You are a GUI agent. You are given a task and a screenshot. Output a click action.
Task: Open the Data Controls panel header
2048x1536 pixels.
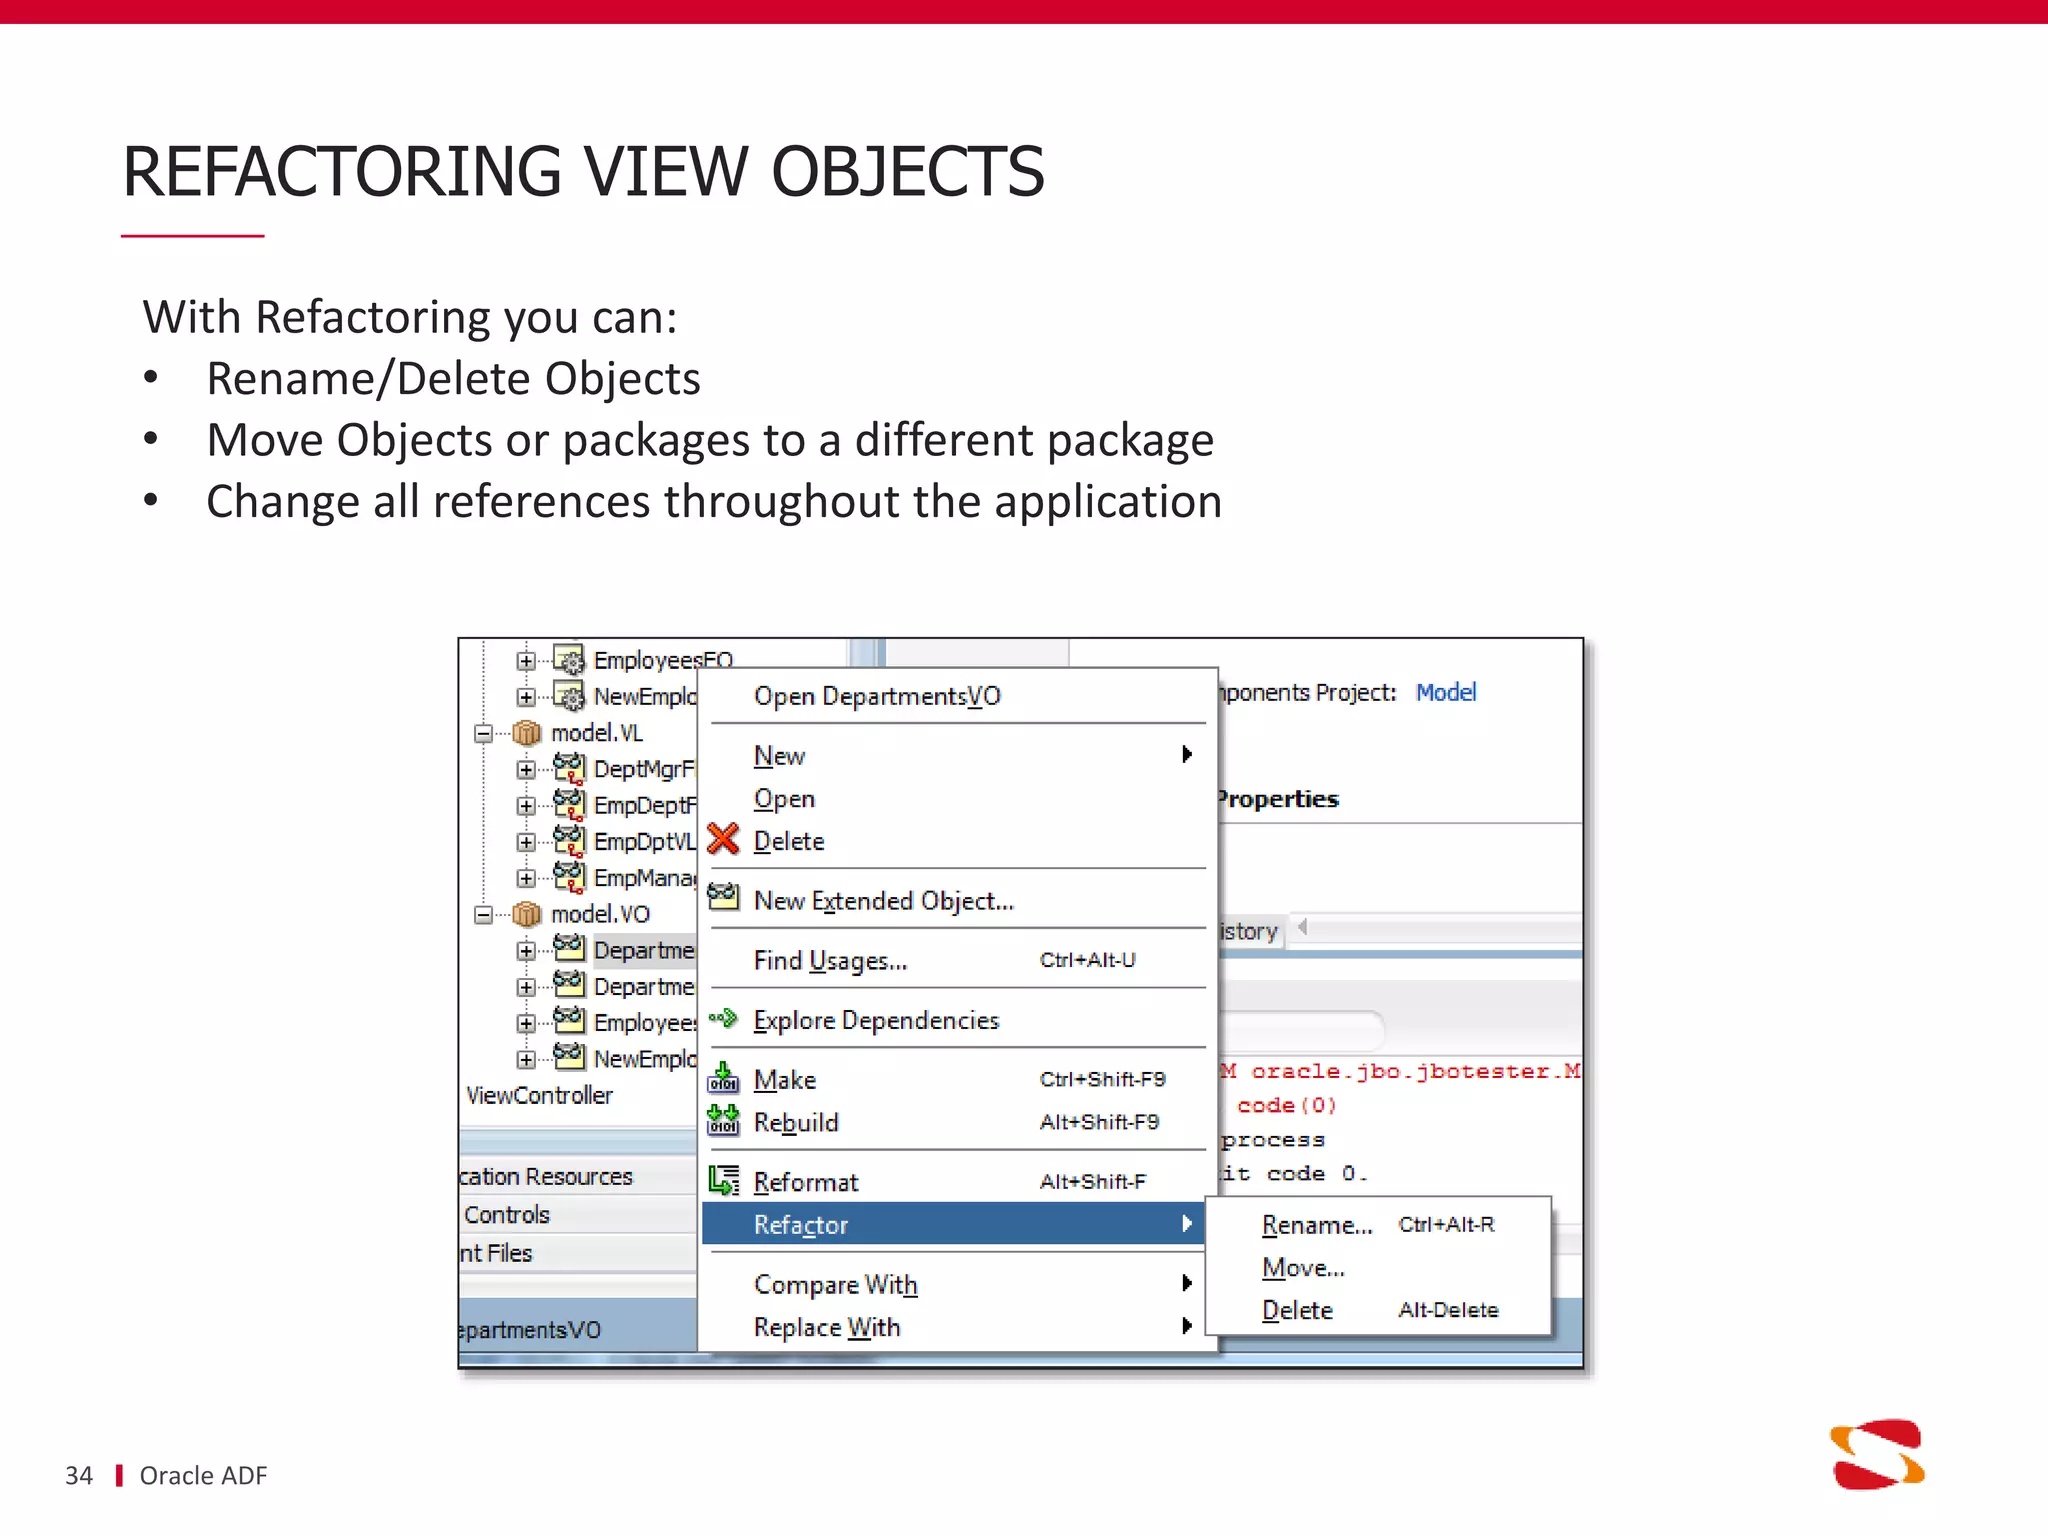[578, 1214]
